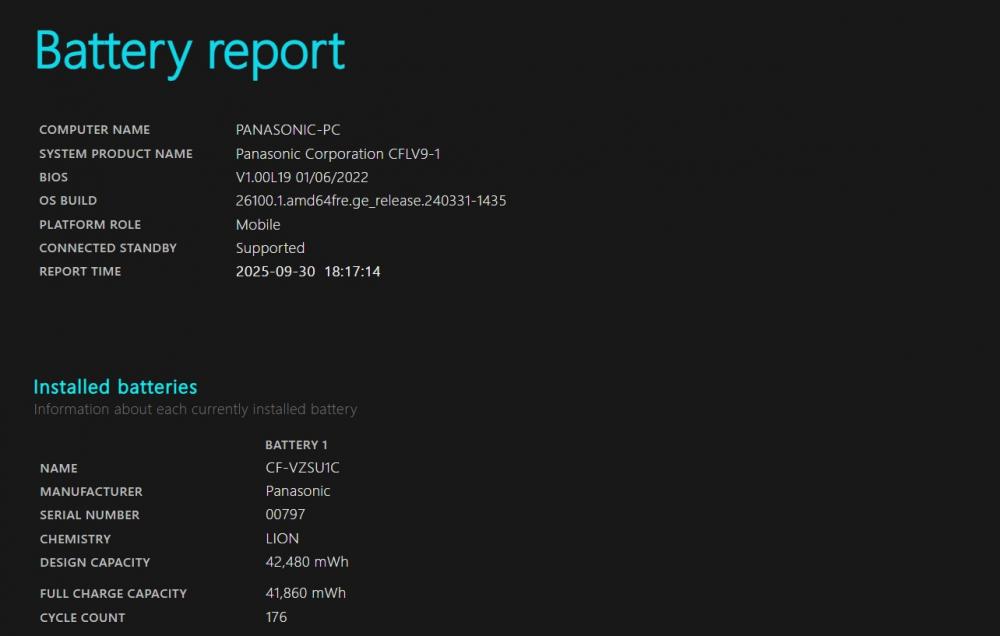
Task: Select the CHEMISTRY row label
Action: 75,539
